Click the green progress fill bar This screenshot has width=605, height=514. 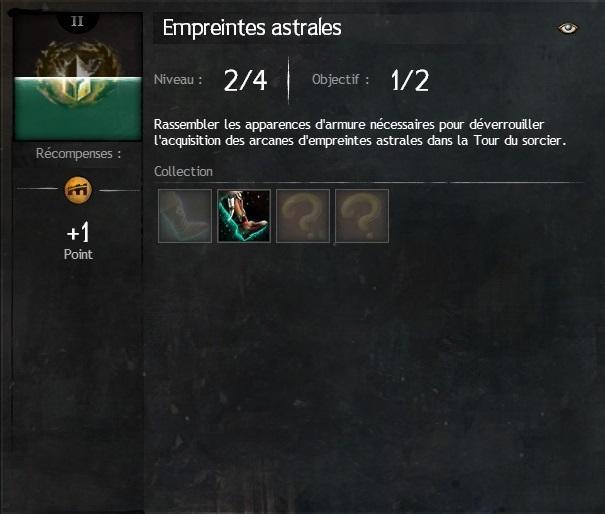click(x=78, y=108)
